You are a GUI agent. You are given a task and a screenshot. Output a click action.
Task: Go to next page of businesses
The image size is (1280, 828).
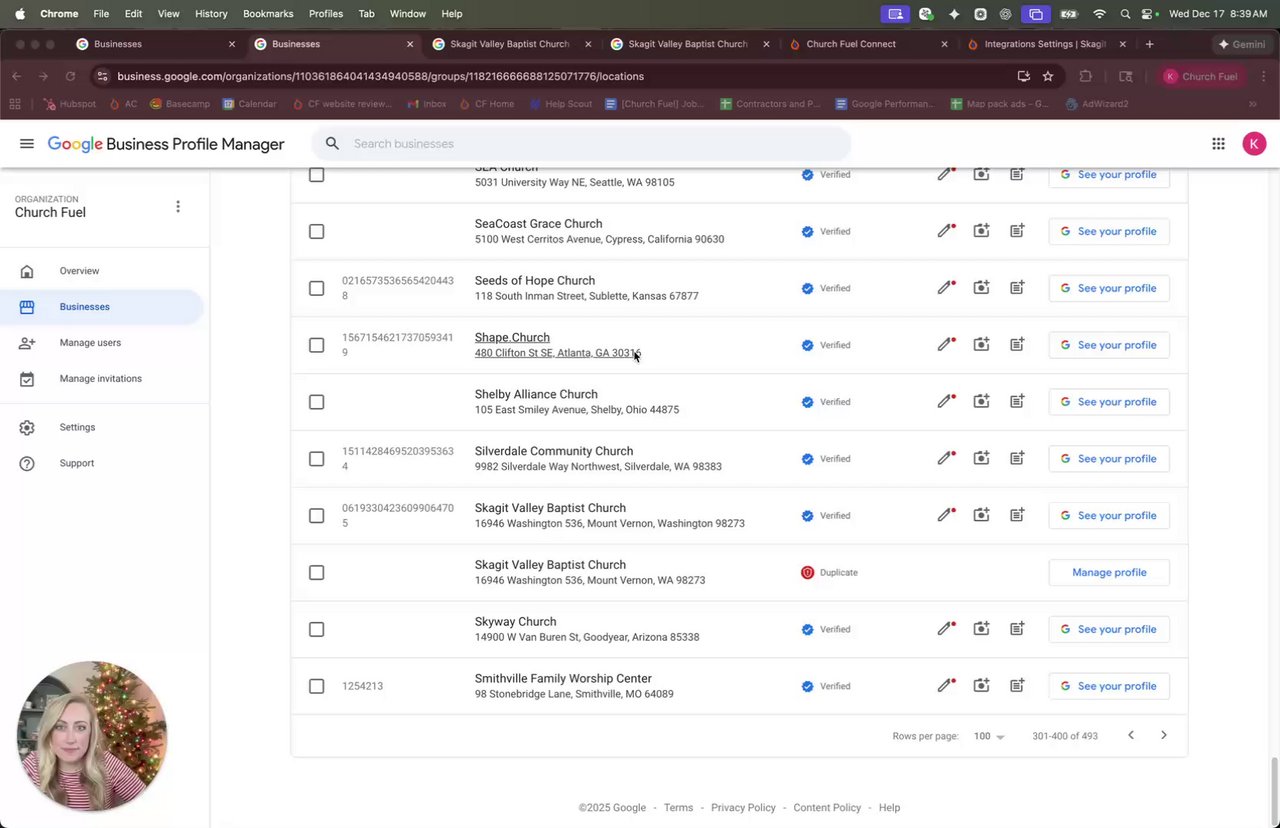pos(1163,736)
